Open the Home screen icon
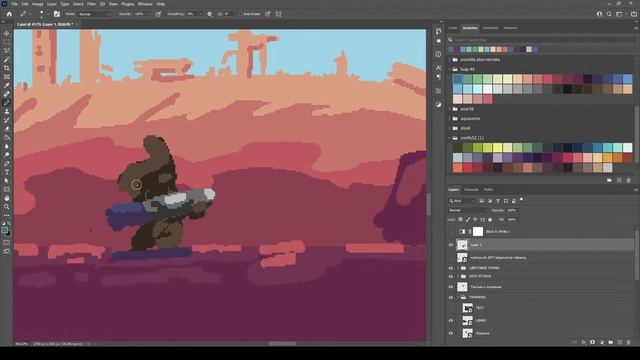The width and height of the screenshot is (640, 360). [9, 14]
